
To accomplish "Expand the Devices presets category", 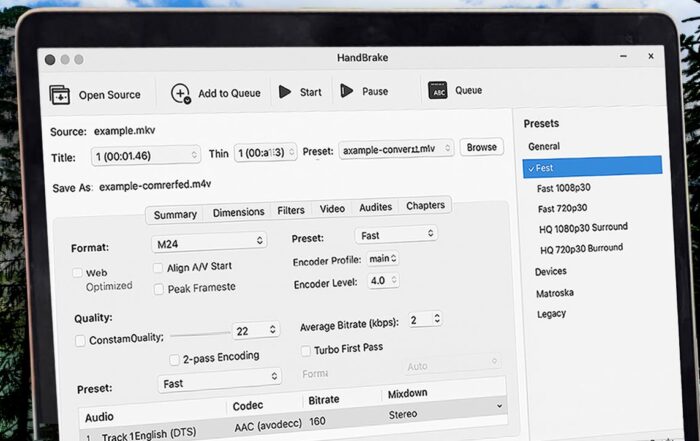I will pyautogui.click(x=550, y=271).
